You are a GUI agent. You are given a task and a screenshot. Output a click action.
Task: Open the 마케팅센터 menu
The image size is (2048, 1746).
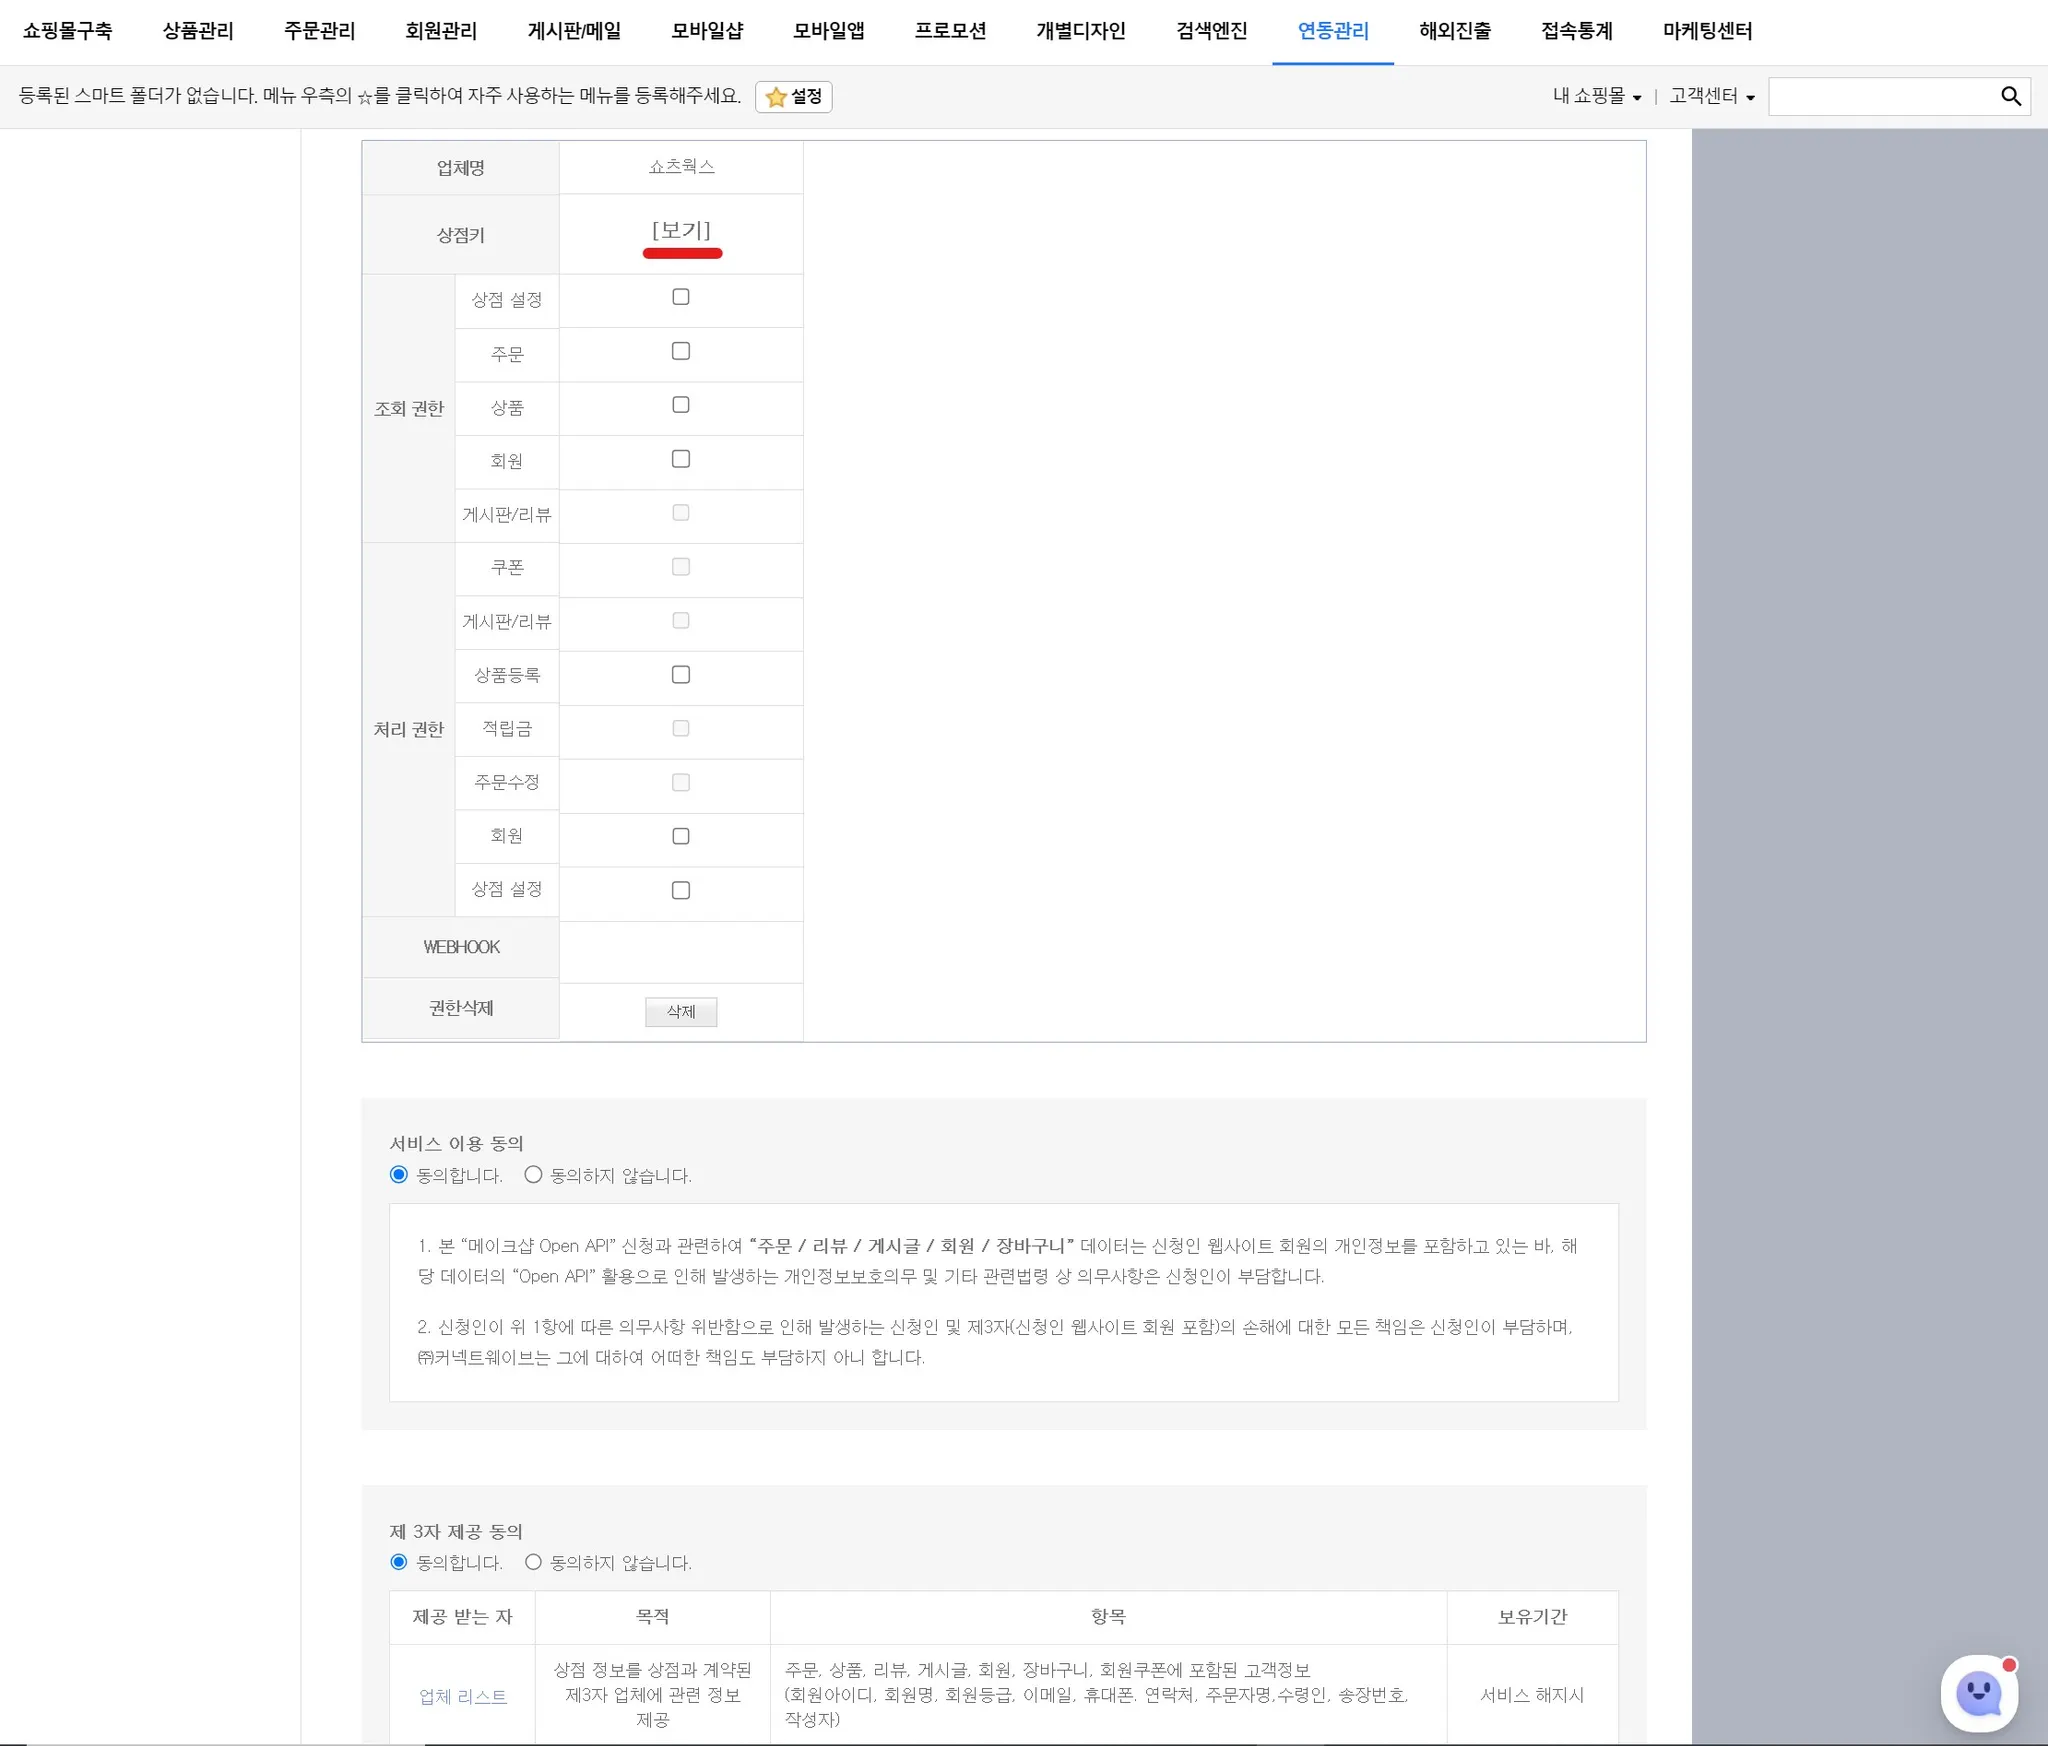tap(1707, 31)
